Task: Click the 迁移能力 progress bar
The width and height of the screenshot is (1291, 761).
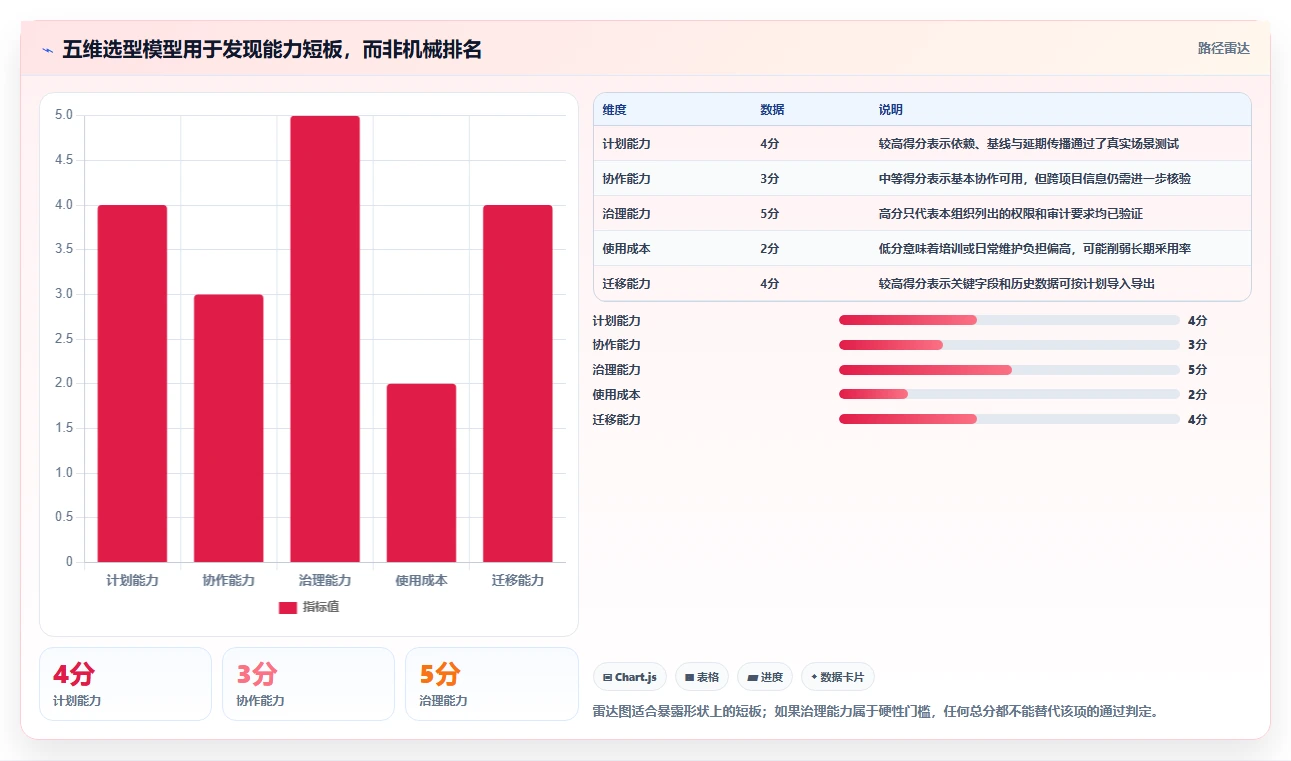Action: 1009,419
